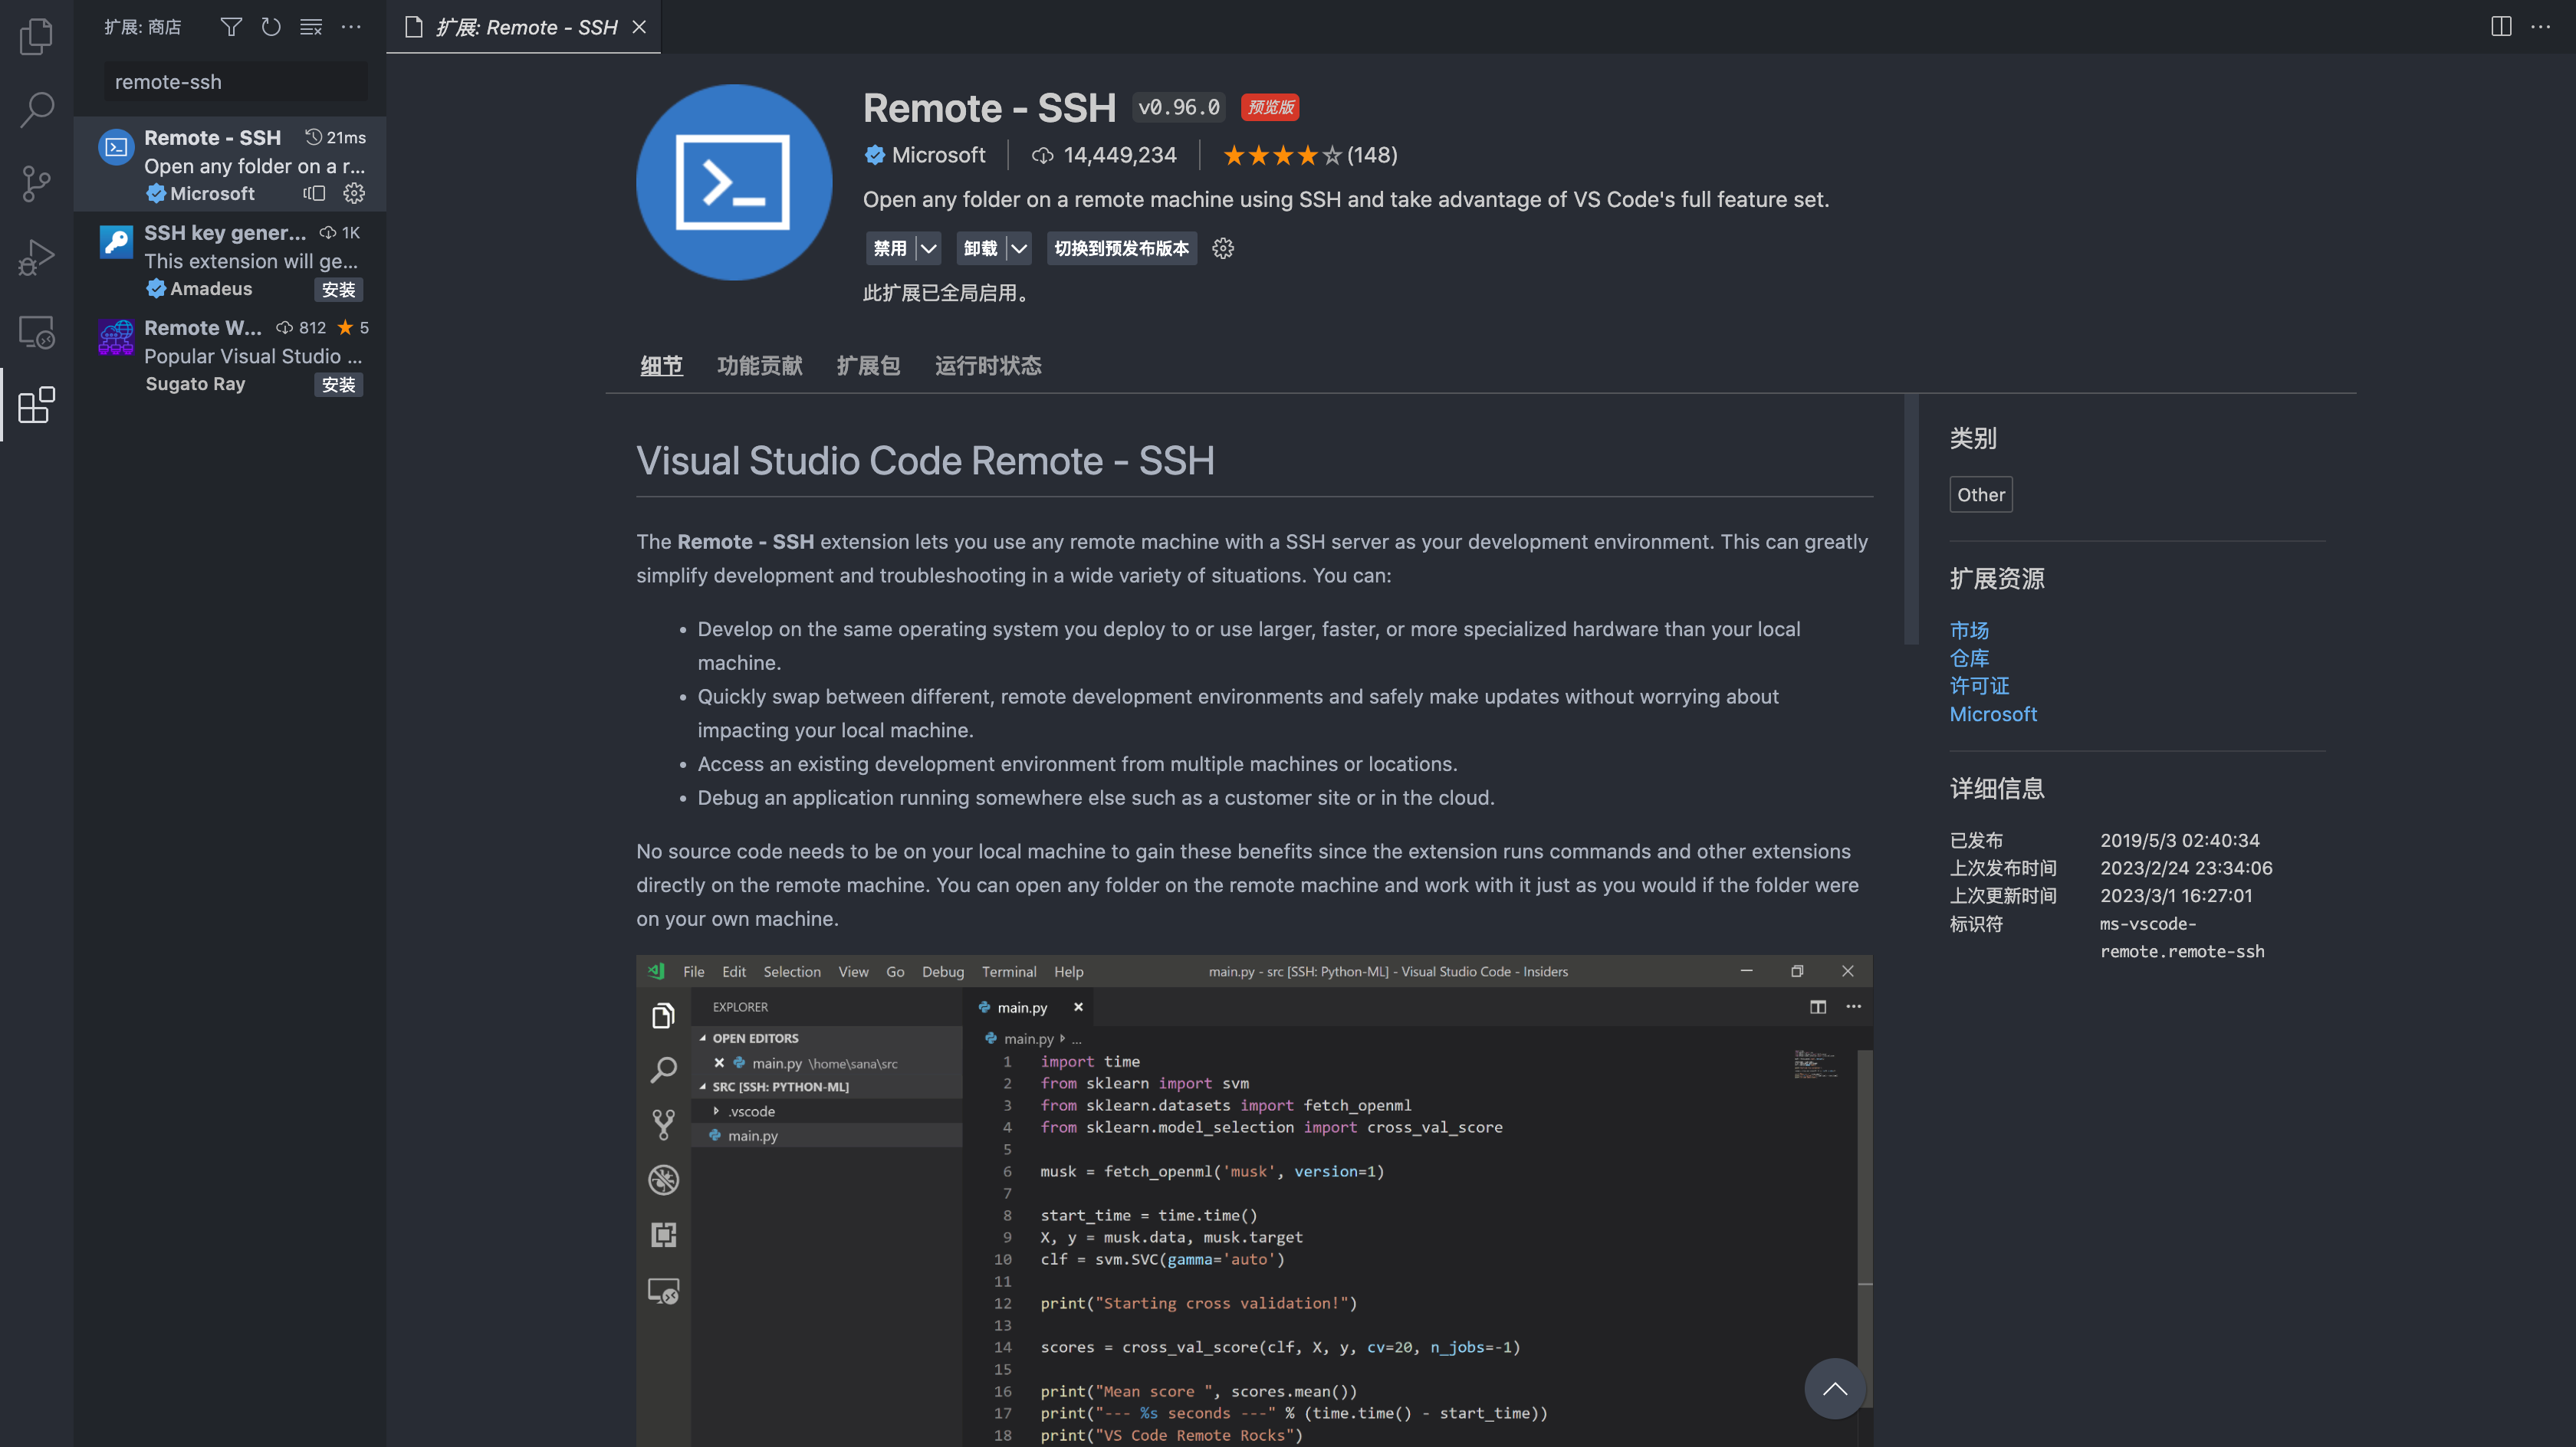2576x1447 pixels.
Task: Switch to the 功能贡献 tab
Action: click(759, 366)
